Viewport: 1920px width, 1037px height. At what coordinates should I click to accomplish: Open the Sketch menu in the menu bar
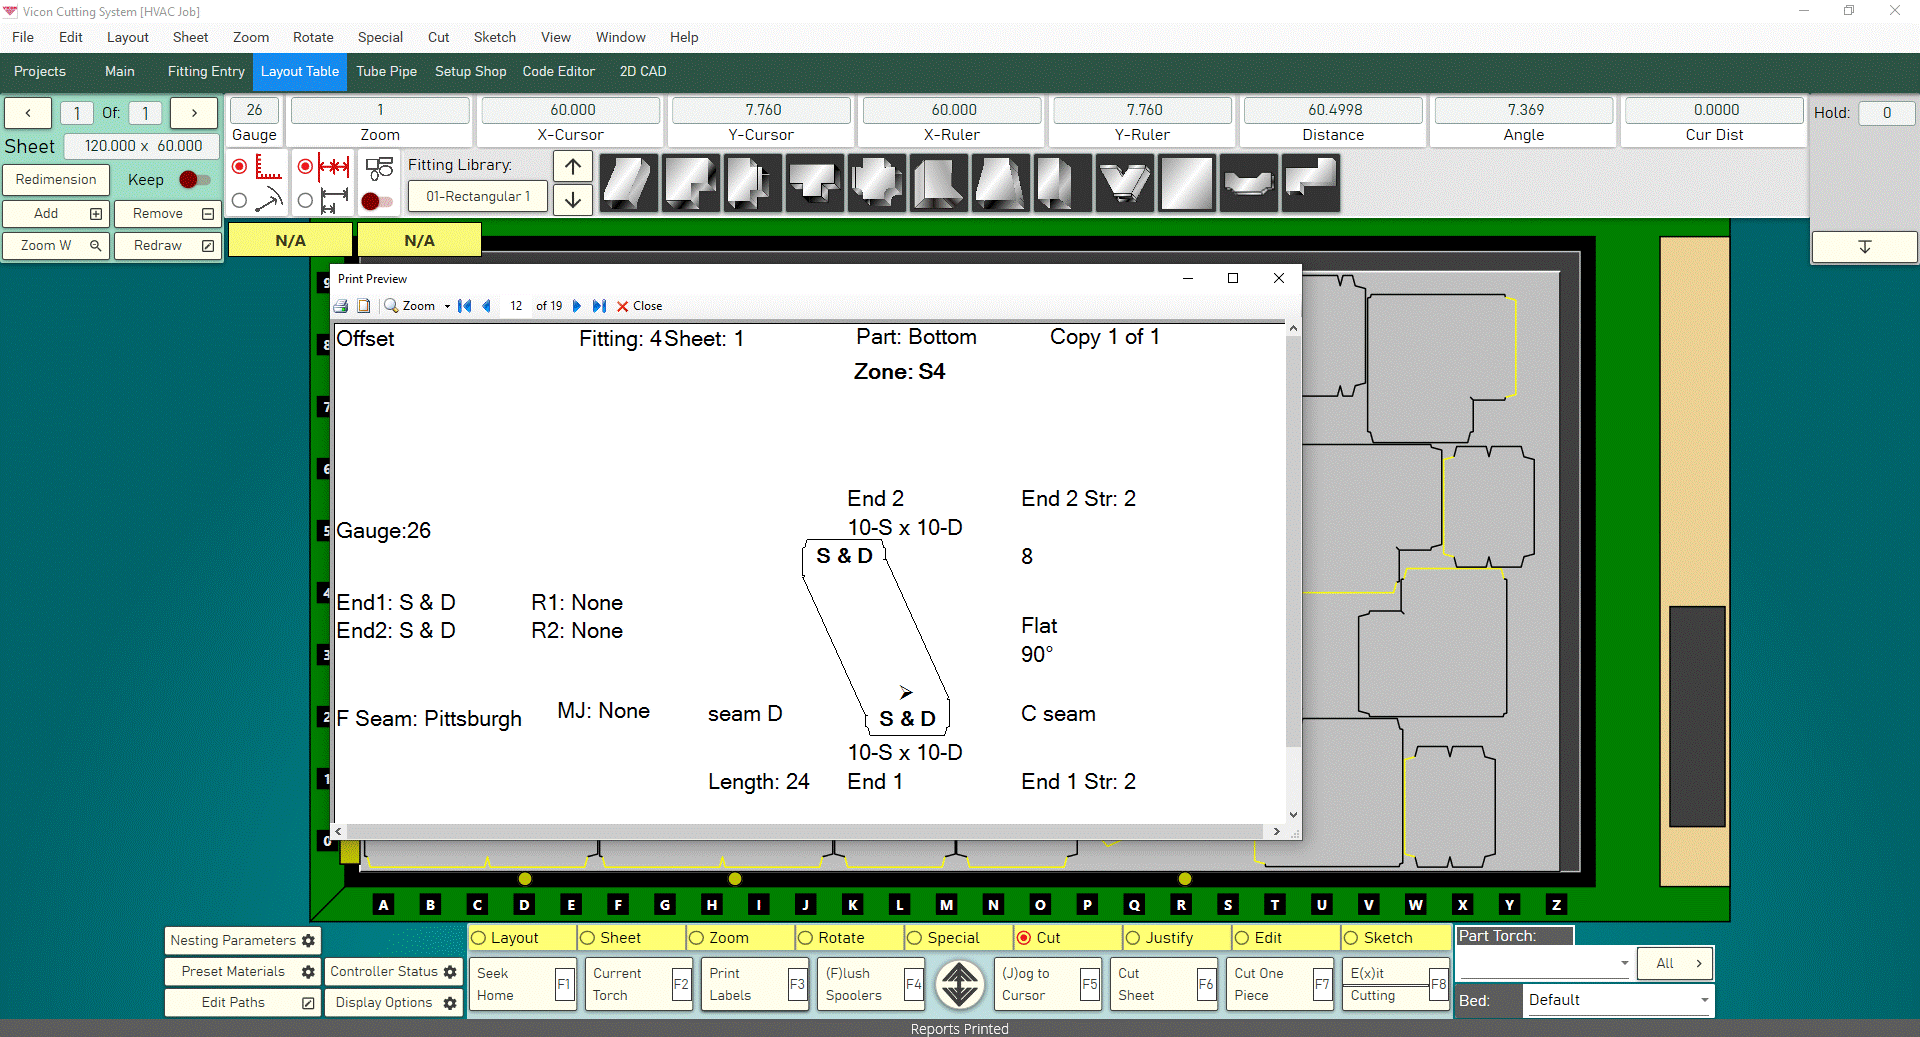(x=494, y=37)
